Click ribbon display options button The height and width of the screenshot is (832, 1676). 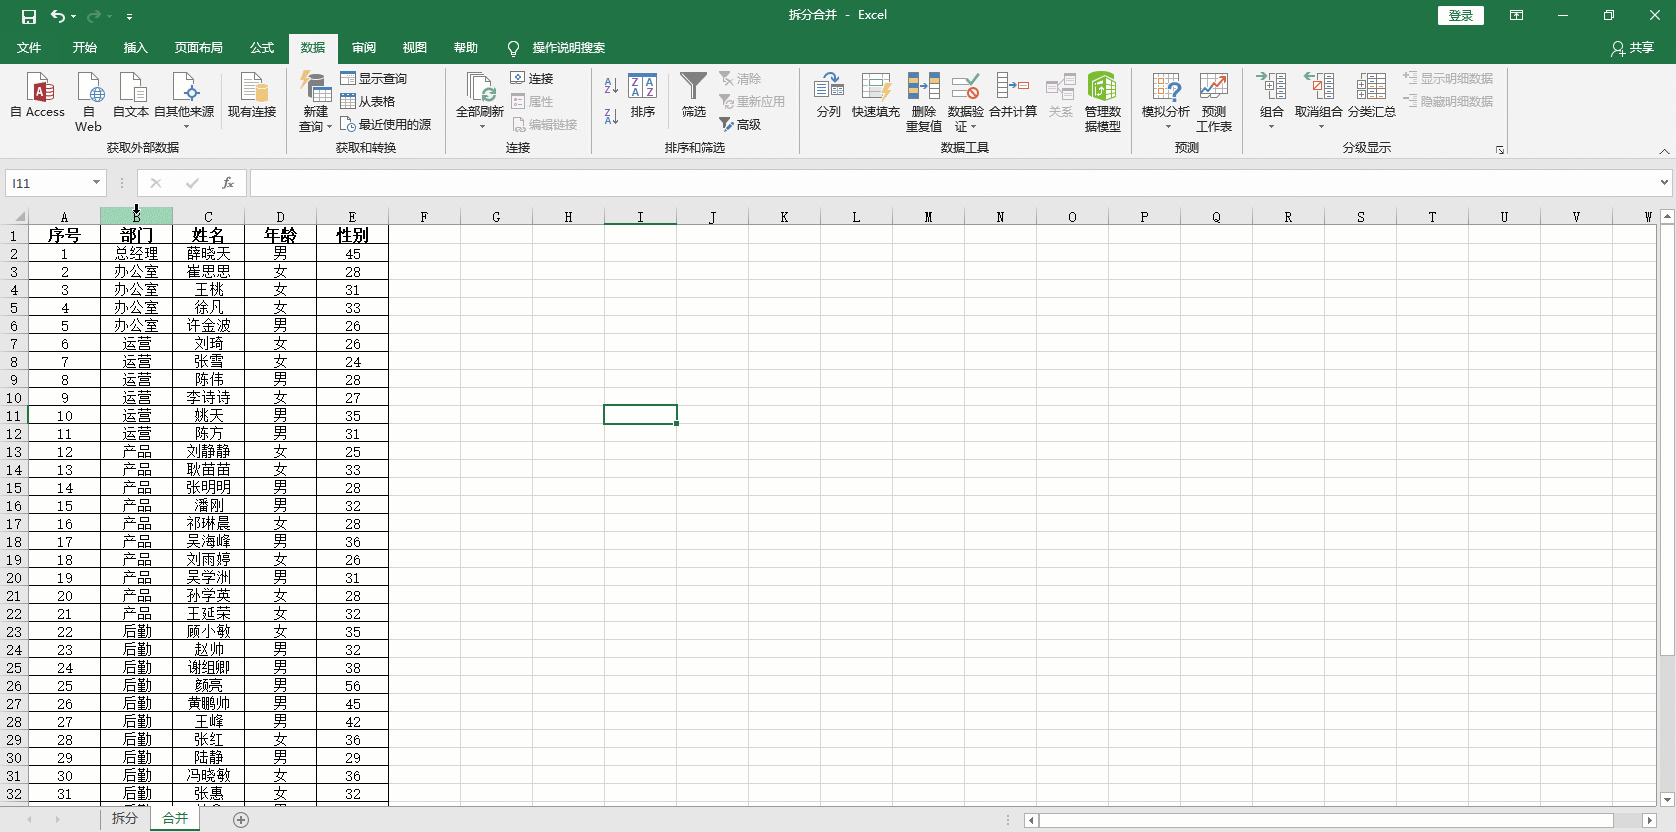click(1517, 15)
